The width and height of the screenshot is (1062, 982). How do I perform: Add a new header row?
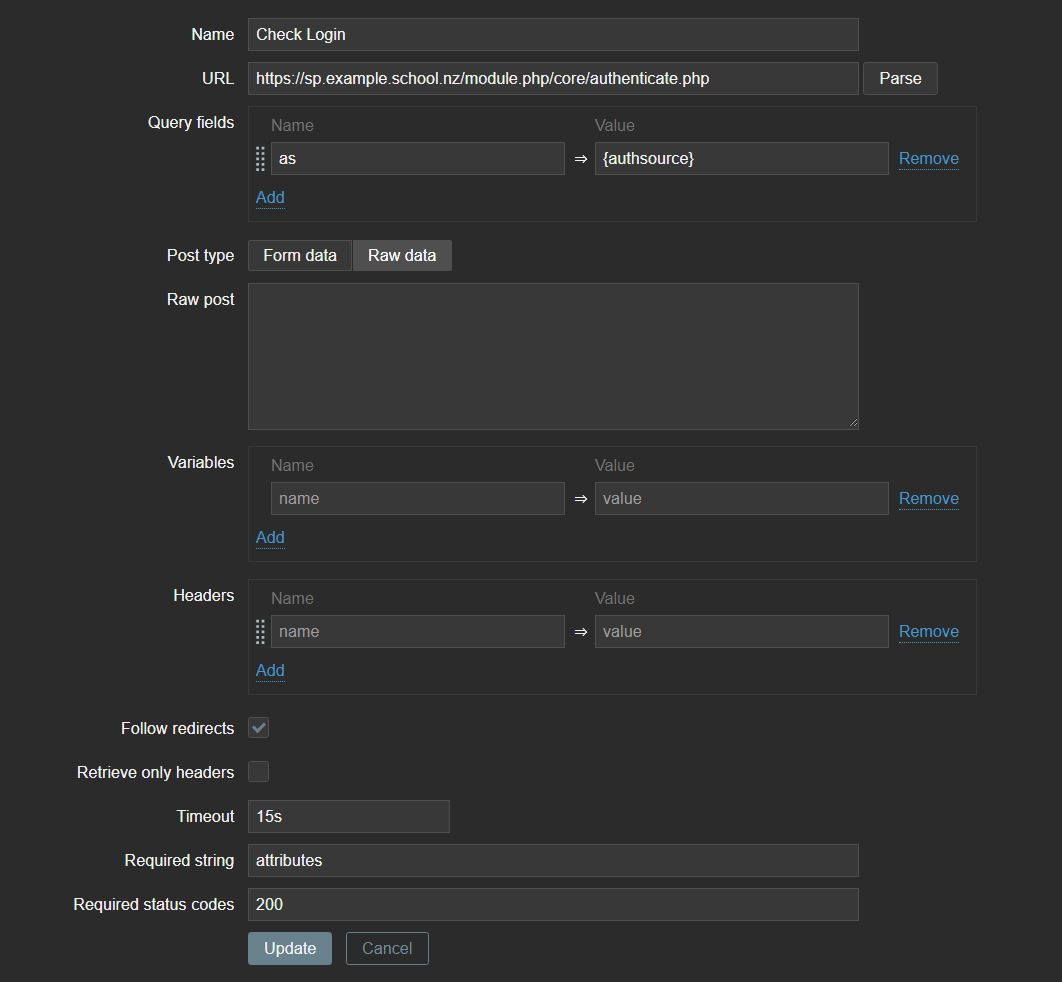[270, 671]
